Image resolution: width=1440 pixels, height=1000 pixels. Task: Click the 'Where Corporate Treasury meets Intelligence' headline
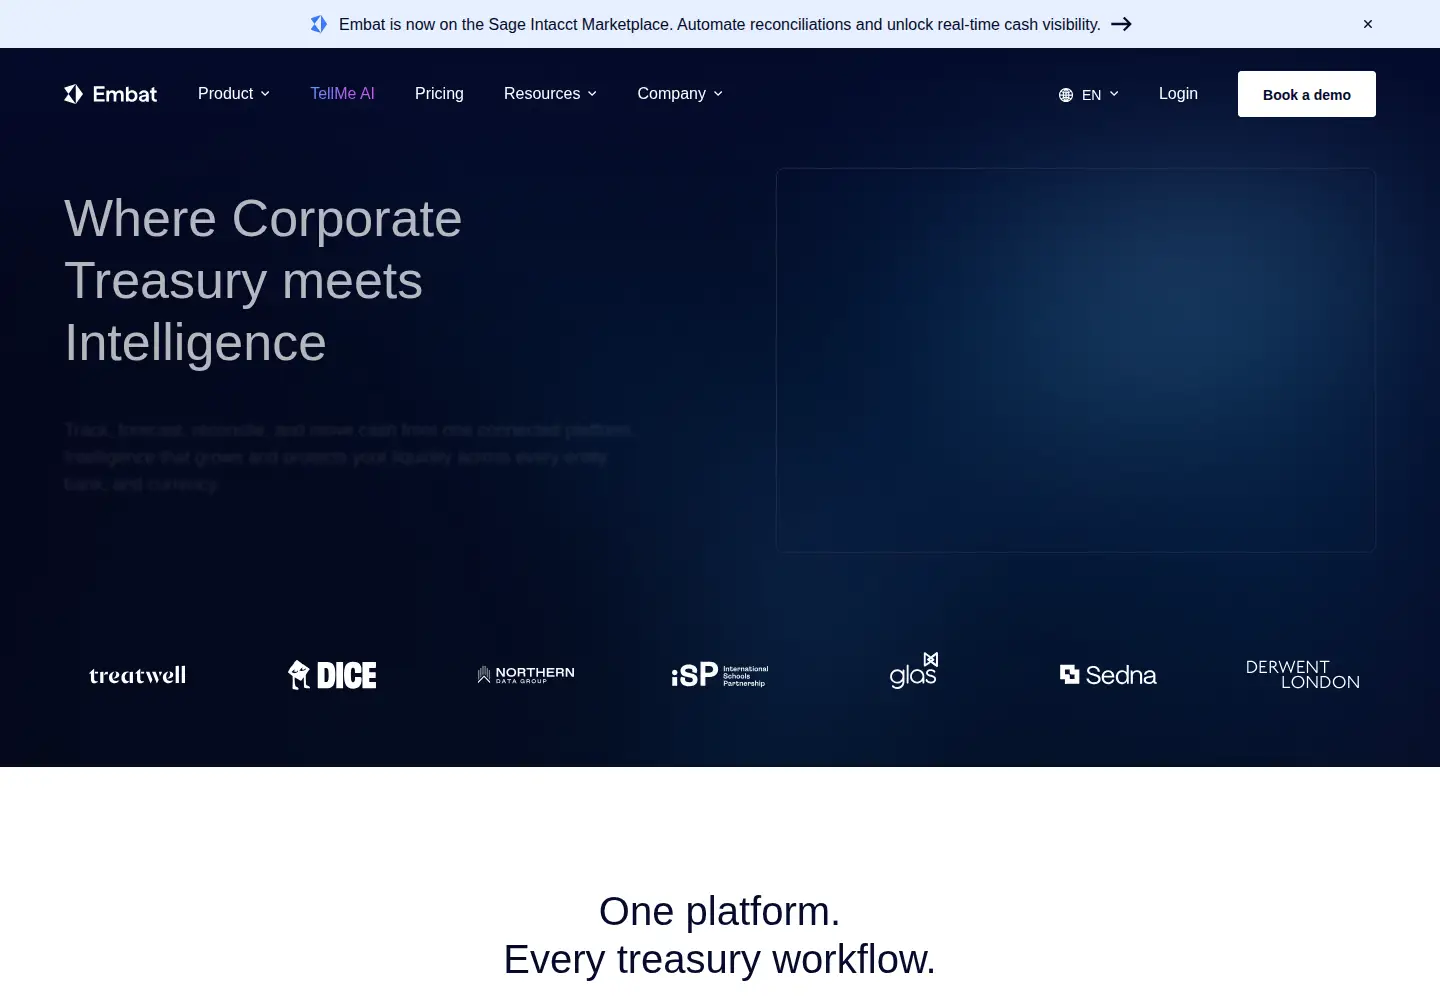263,281
